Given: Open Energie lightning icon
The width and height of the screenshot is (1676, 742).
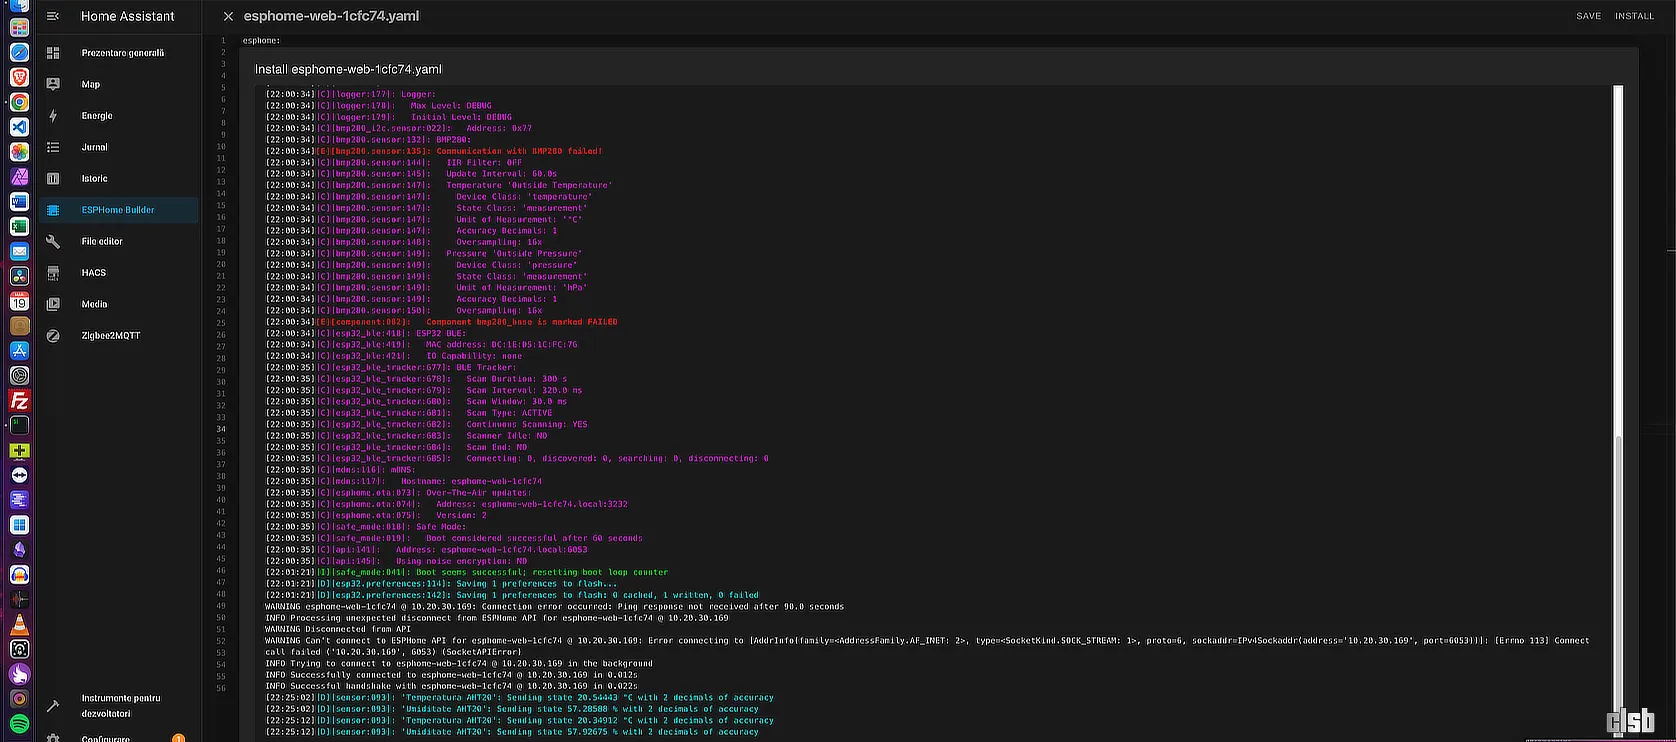Looking at the screenshot, I should click(x=53, y=116).
